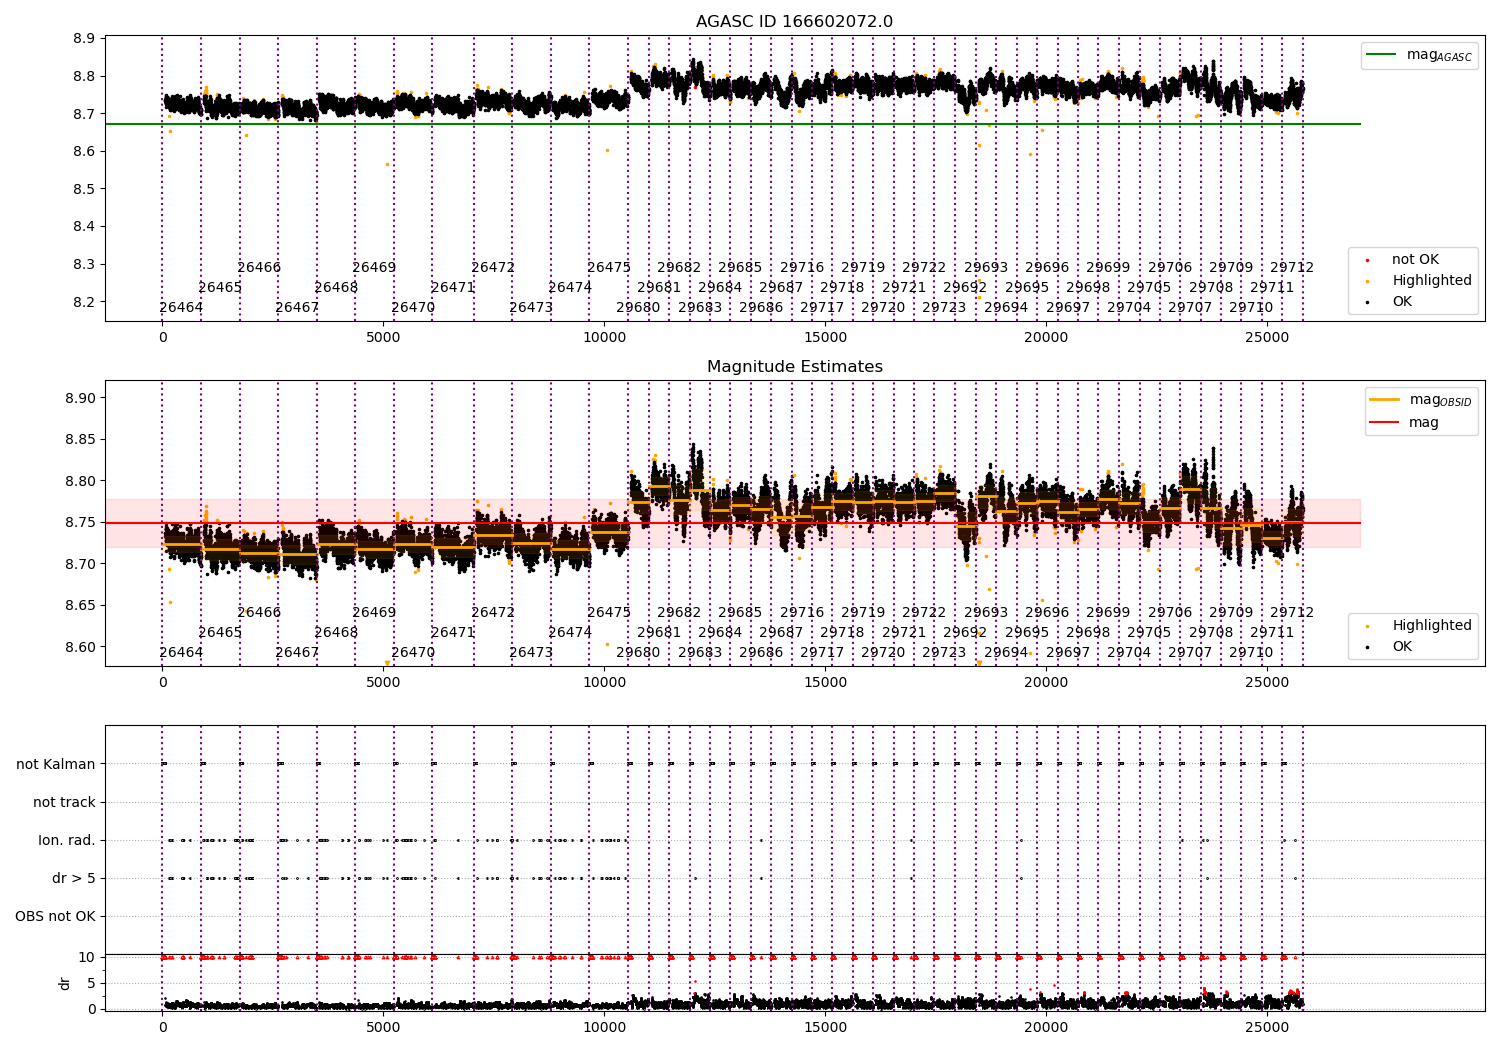Click OBSID label 26472 in top plot
This screenshot has width=1500, height=1050.
pyautogui.click(x=493, y=268)
